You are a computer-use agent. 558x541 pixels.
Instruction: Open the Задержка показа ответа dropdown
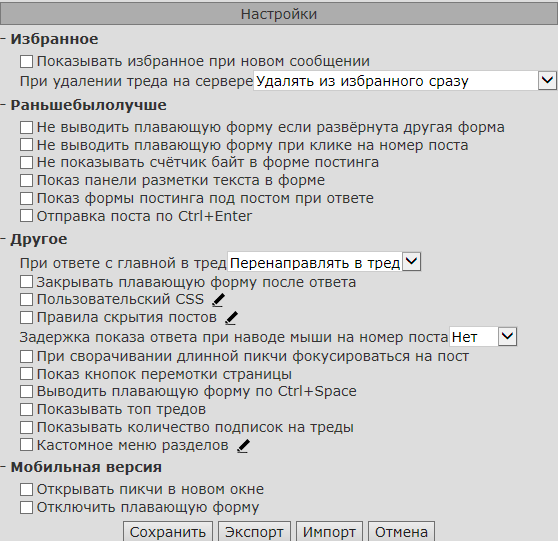[483, 337]
